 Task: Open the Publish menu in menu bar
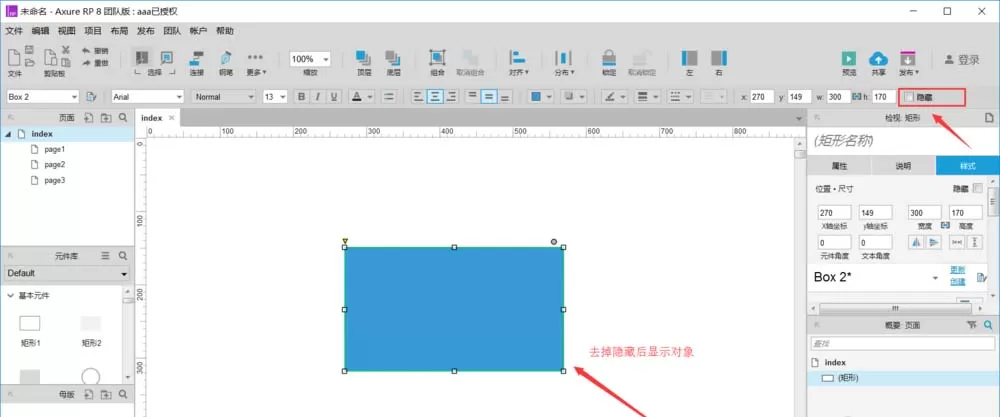coord(145,31)
